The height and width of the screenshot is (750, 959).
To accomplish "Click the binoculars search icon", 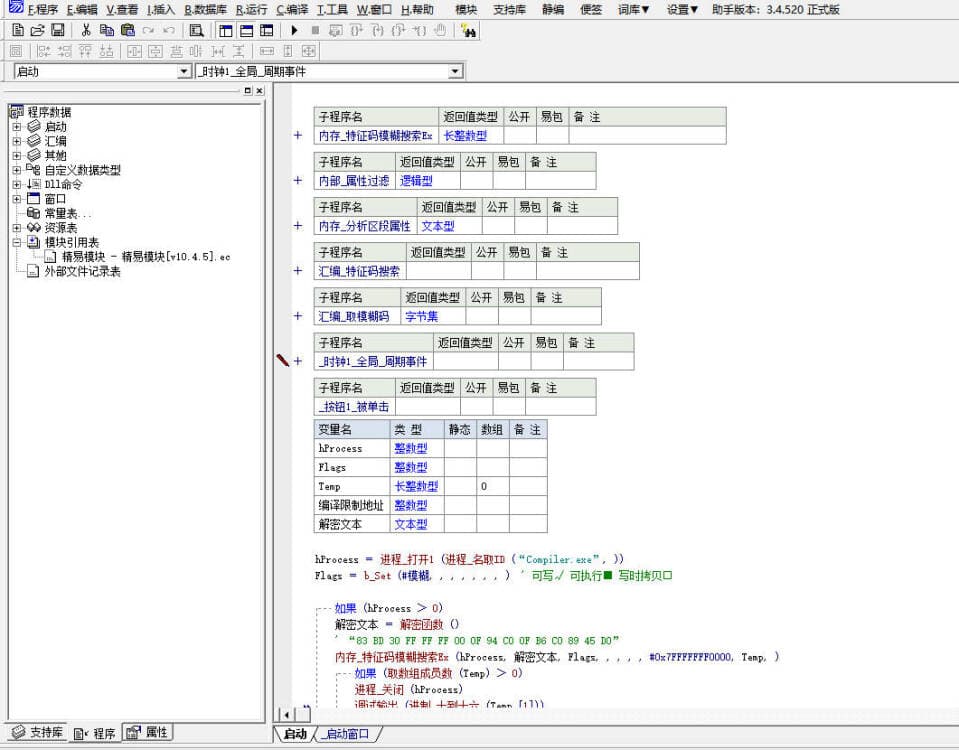I will tap(469, 30).
